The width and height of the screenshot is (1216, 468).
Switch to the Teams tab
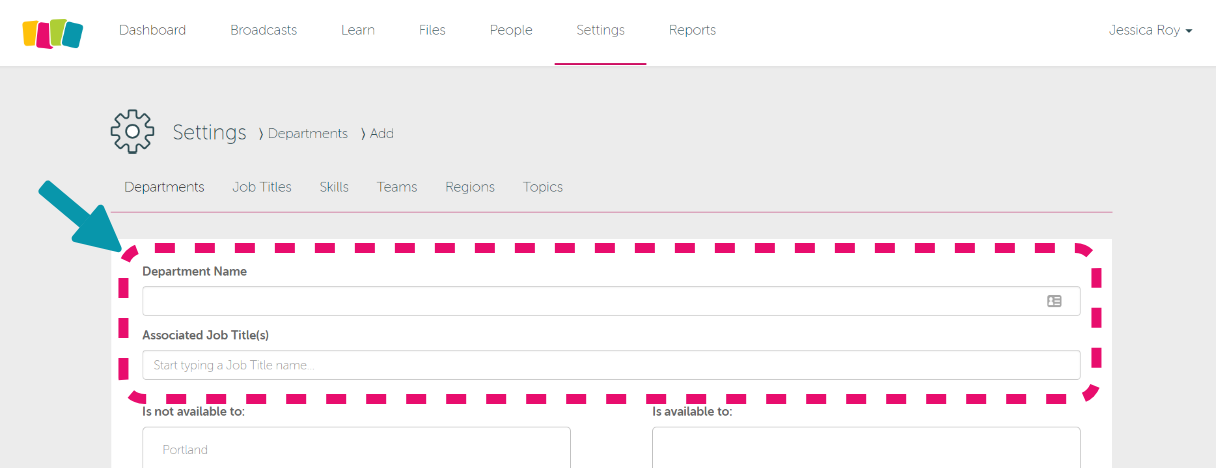(x=397, y=187)
